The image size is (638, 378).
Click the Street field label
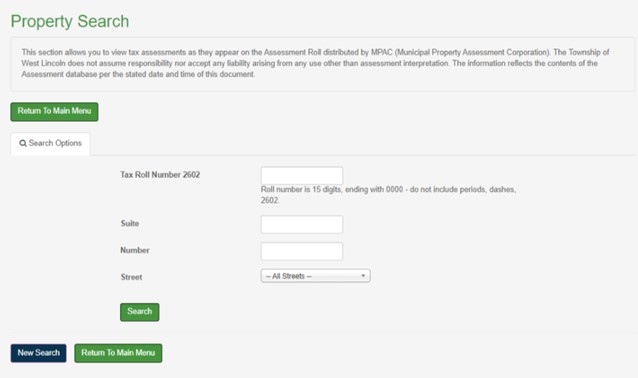[x=131, y=277]
